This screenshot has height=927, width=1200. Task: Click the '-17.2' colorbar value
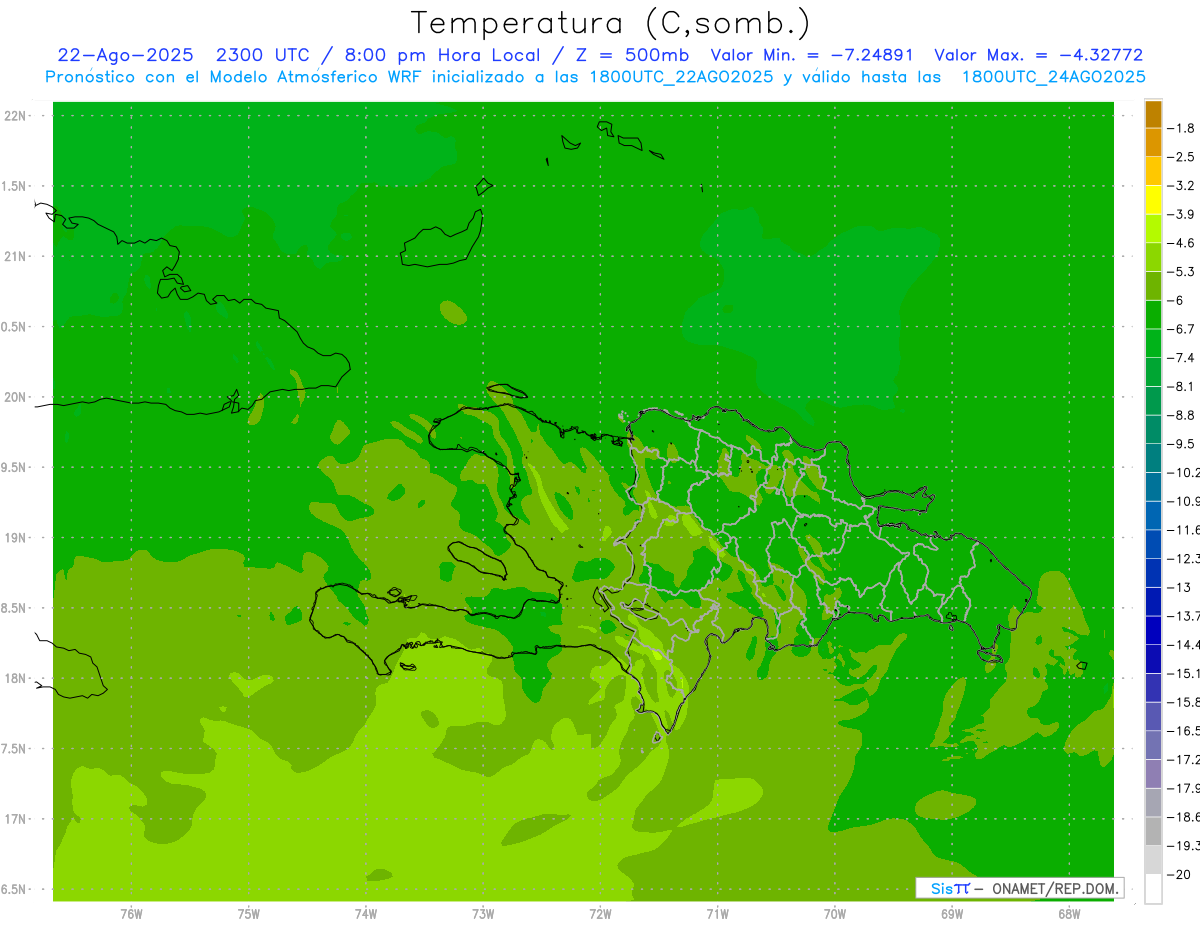pos(1184,759)
